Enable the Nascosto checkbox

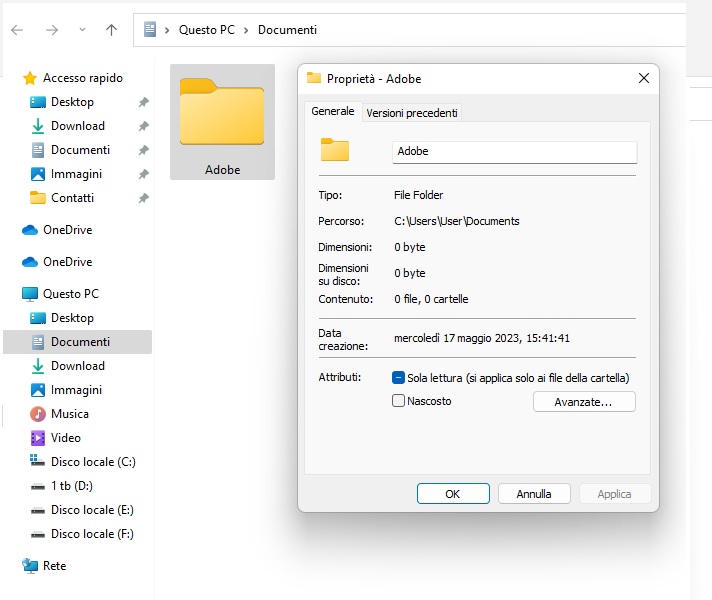click(x=398, y=401)
